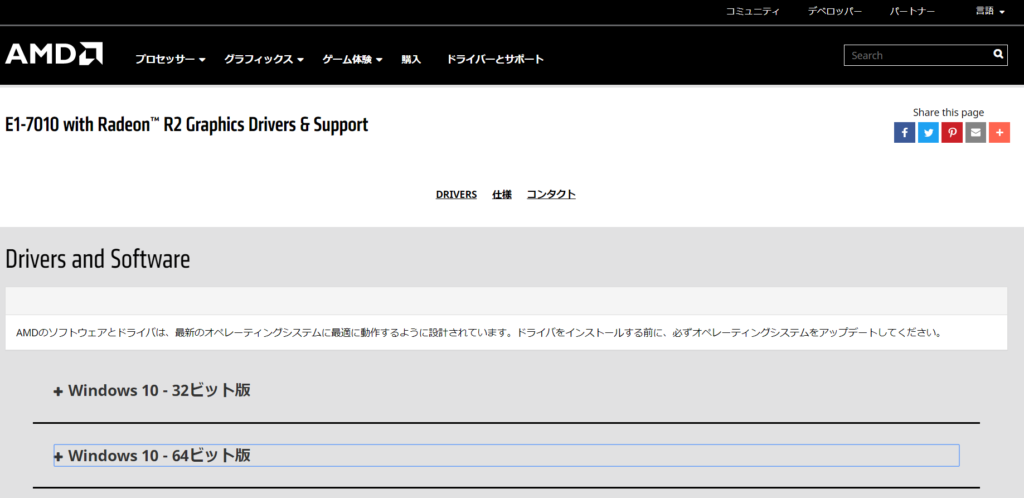Open more sharing options plus icon
This screenshot has width=1024, height=498.
[999, 132]
